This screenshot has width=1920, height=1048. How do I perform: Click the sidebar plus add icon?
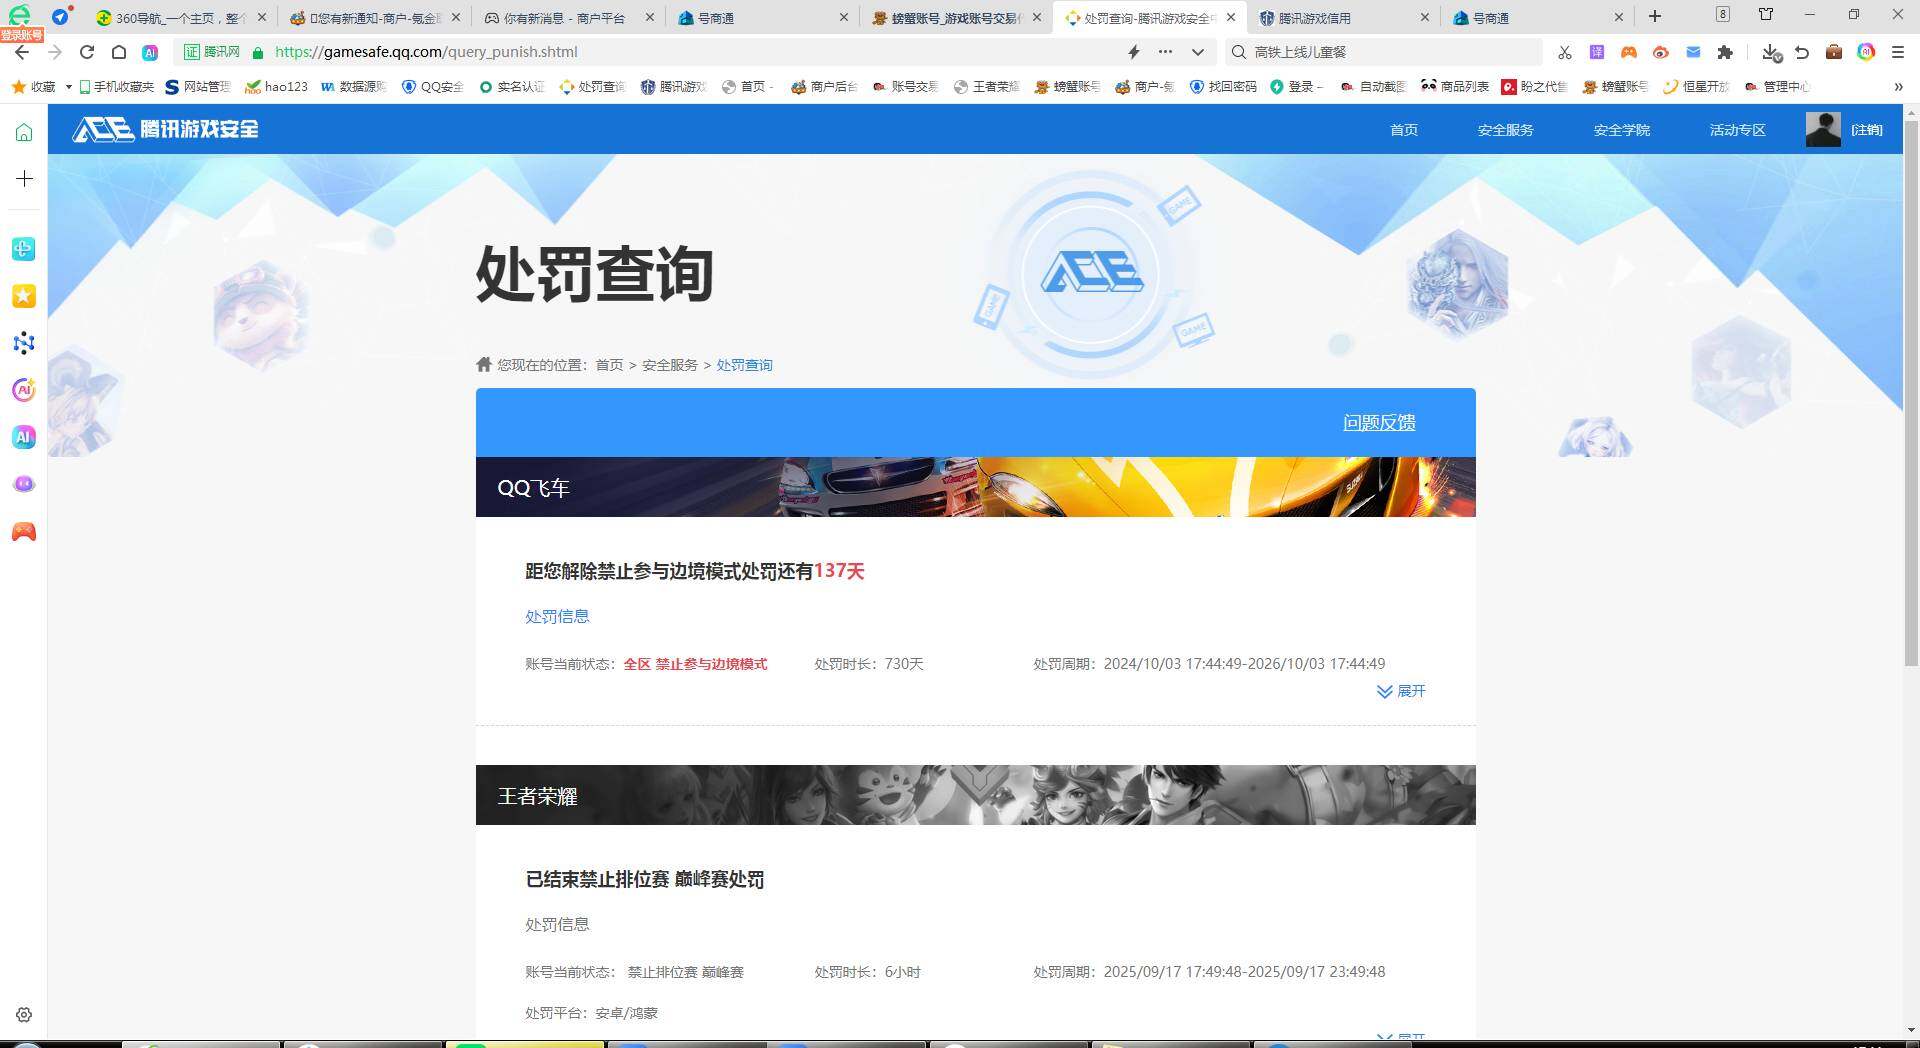coord(24,179)
